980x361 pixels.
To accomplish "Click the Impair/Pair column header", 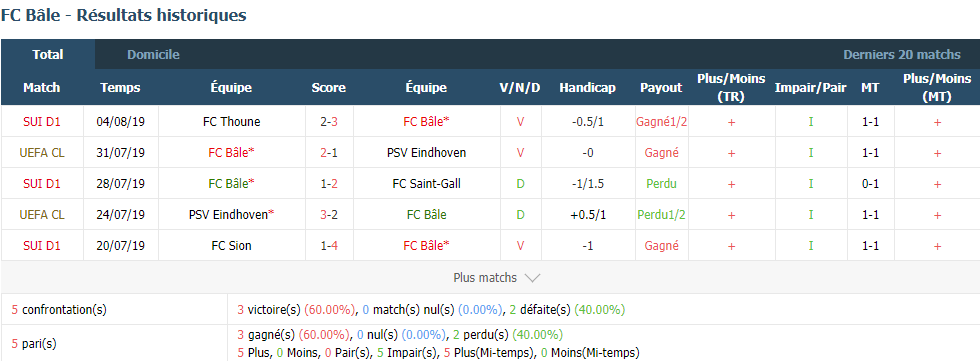I will point(811,87).
